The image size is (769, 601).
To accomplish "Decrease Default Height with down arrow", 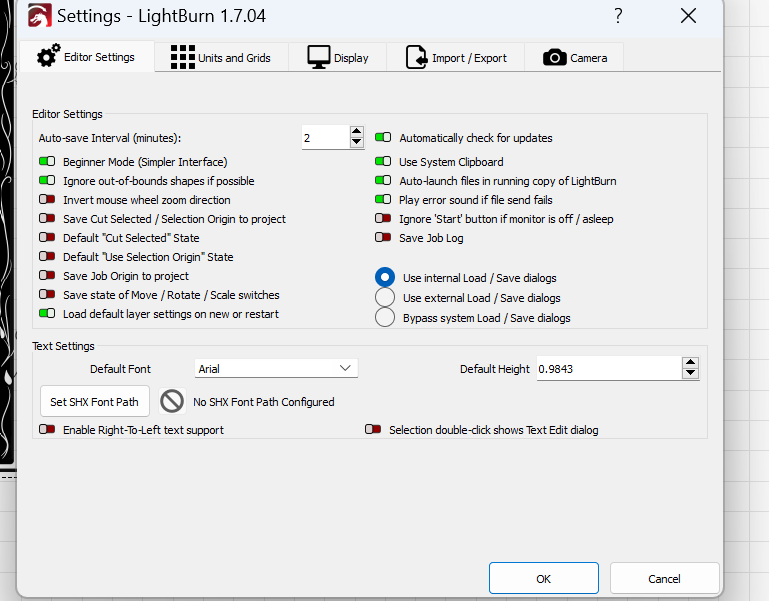I will pyautogui.click(x=691, y=373).
